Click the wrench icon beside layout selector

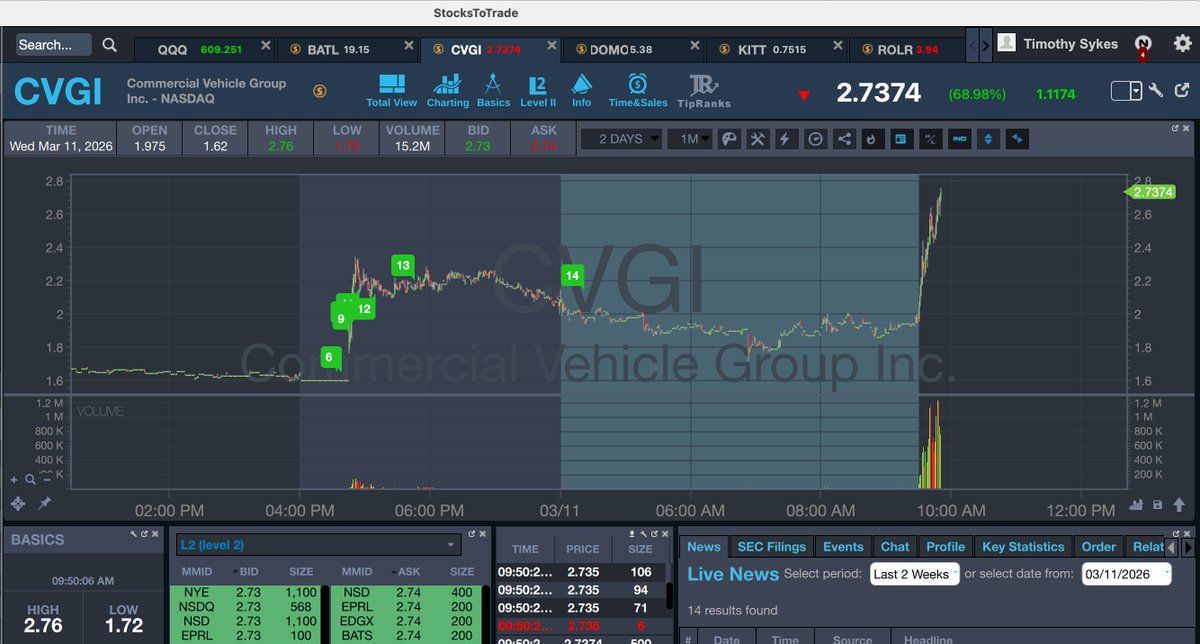tap(1155, 91)
